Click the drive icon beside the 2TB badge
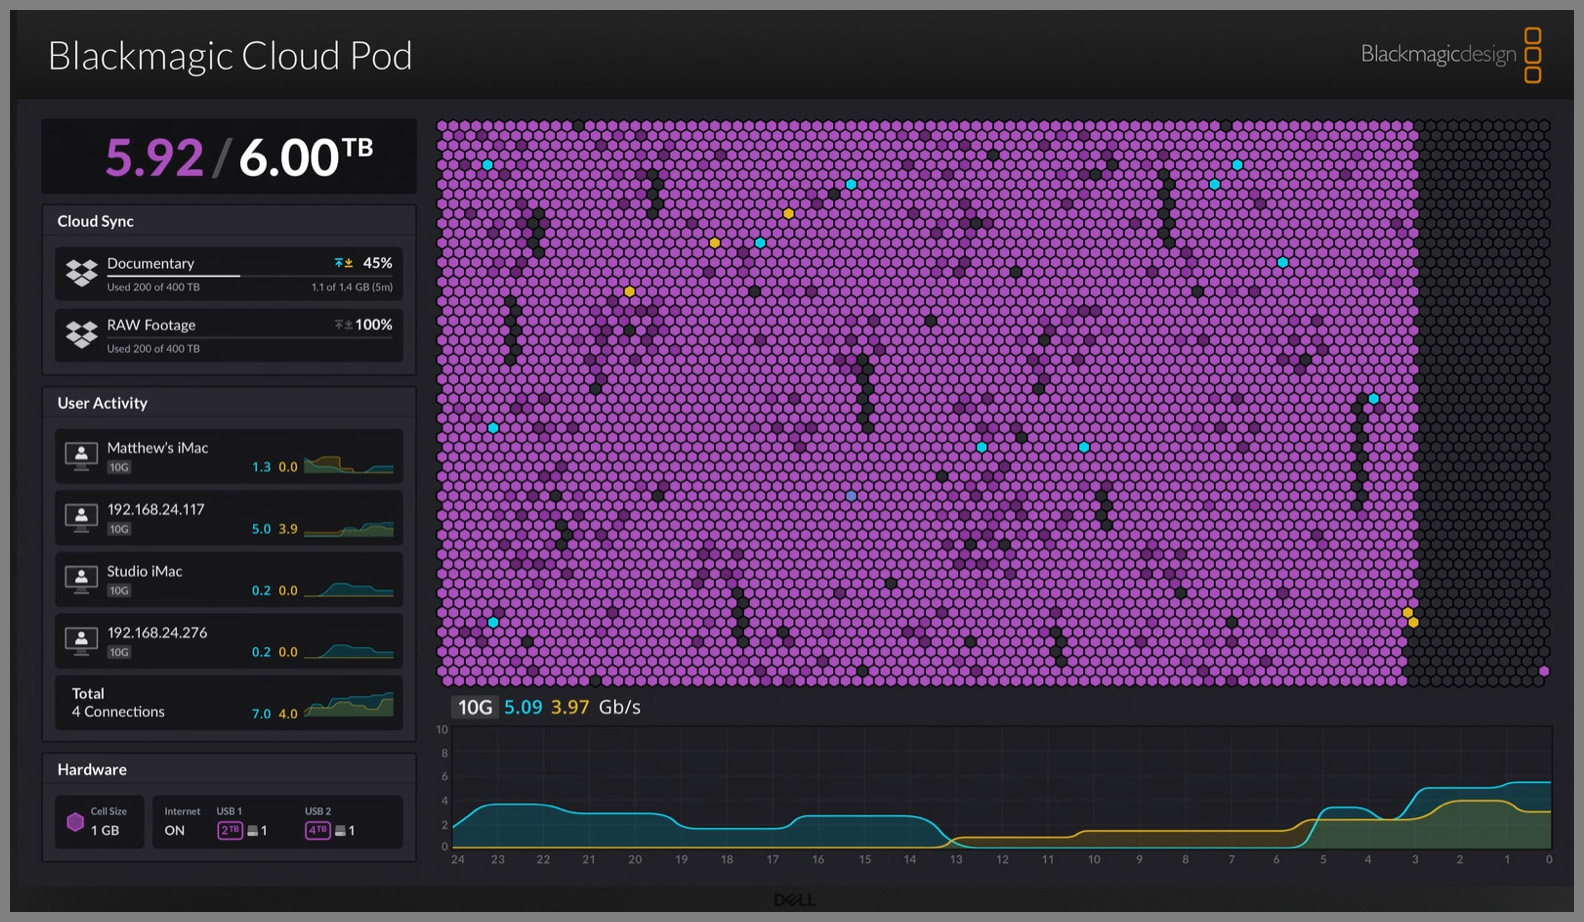 click(x=253, y=831)
